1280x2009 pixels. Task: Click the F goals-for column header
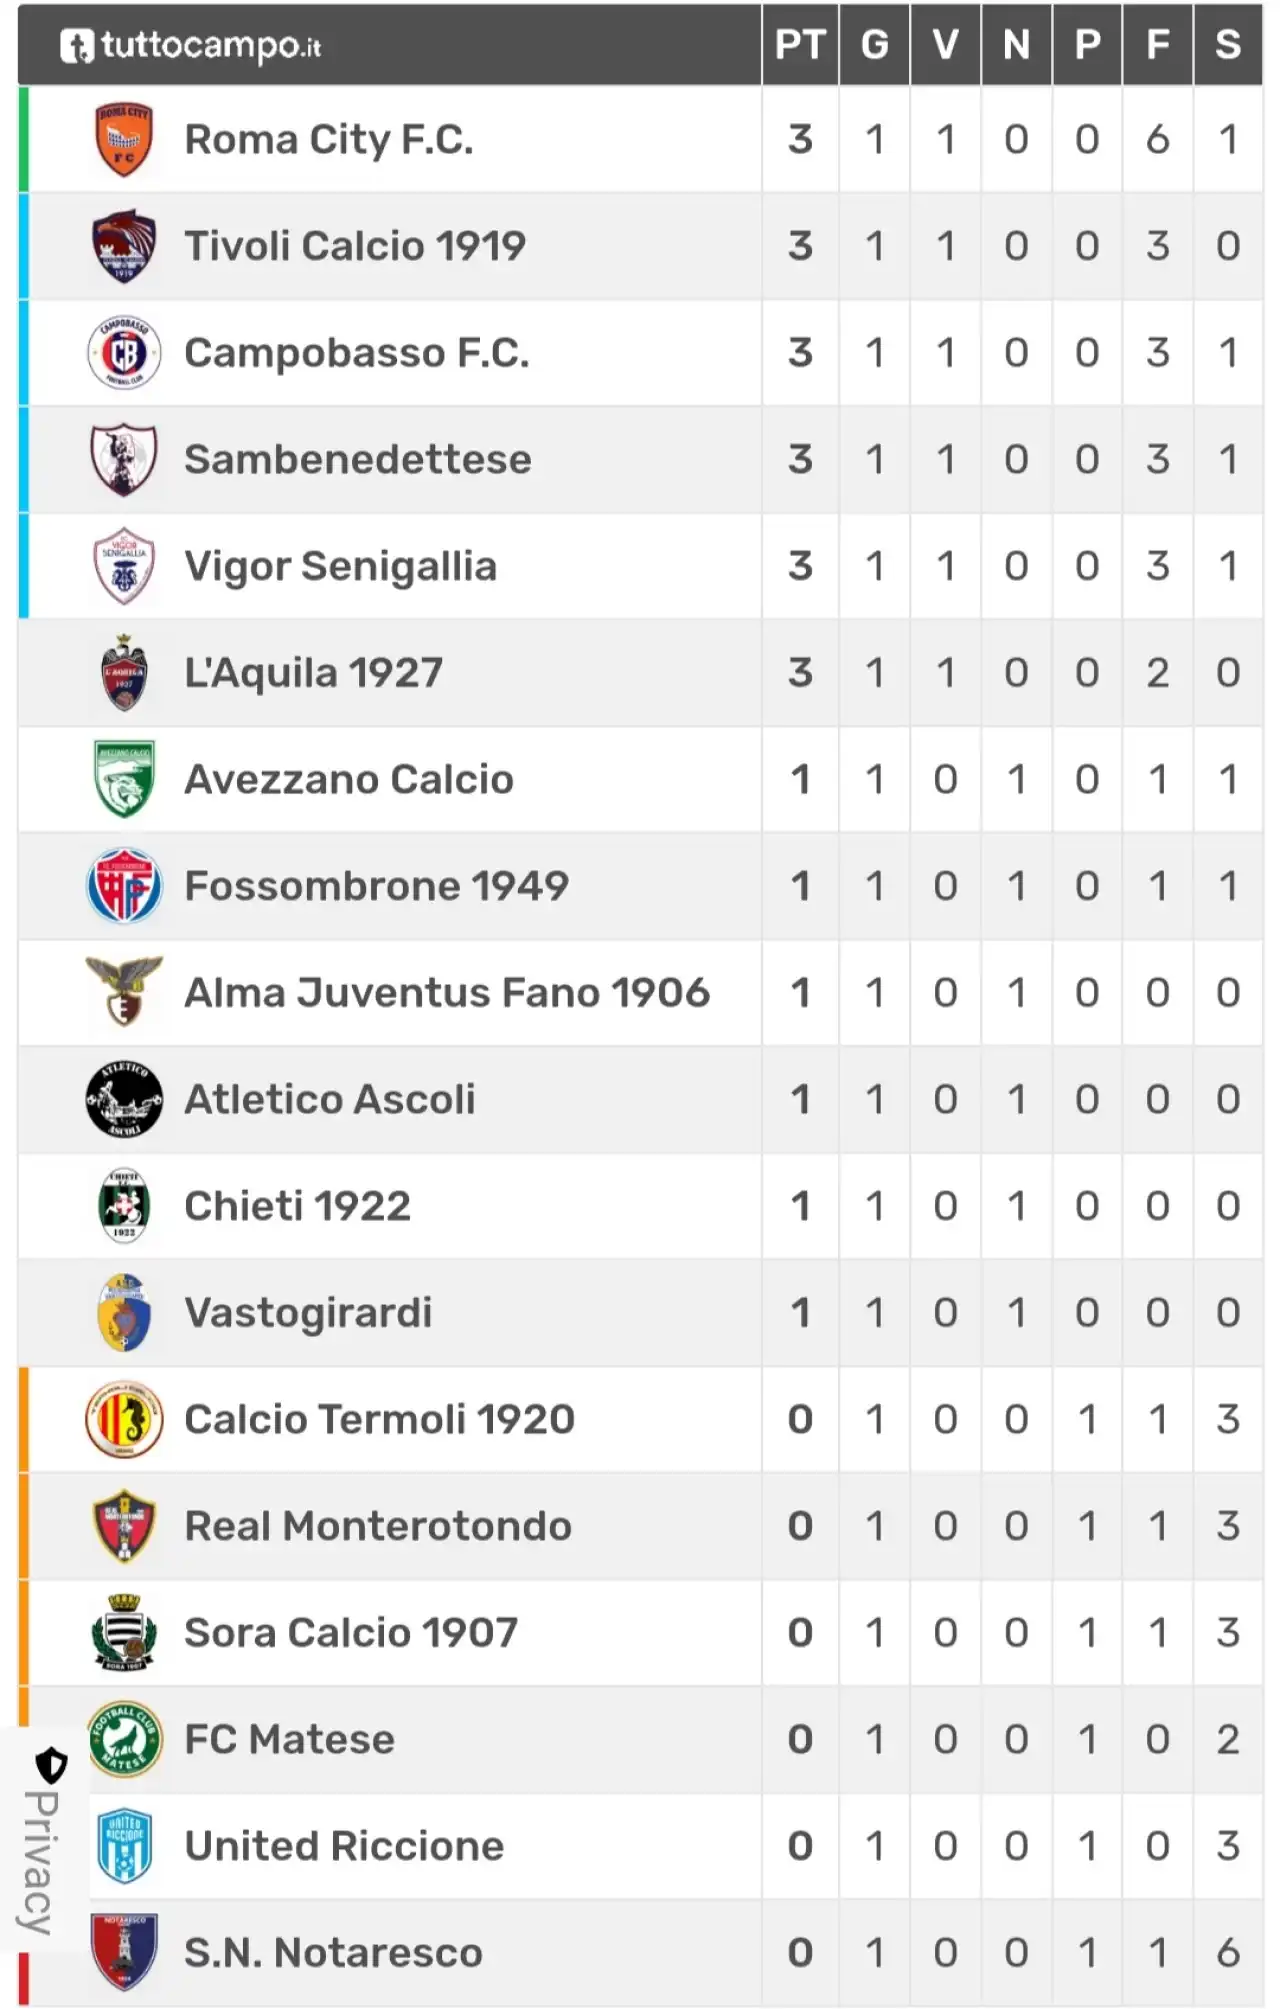tap(1157, 45)
